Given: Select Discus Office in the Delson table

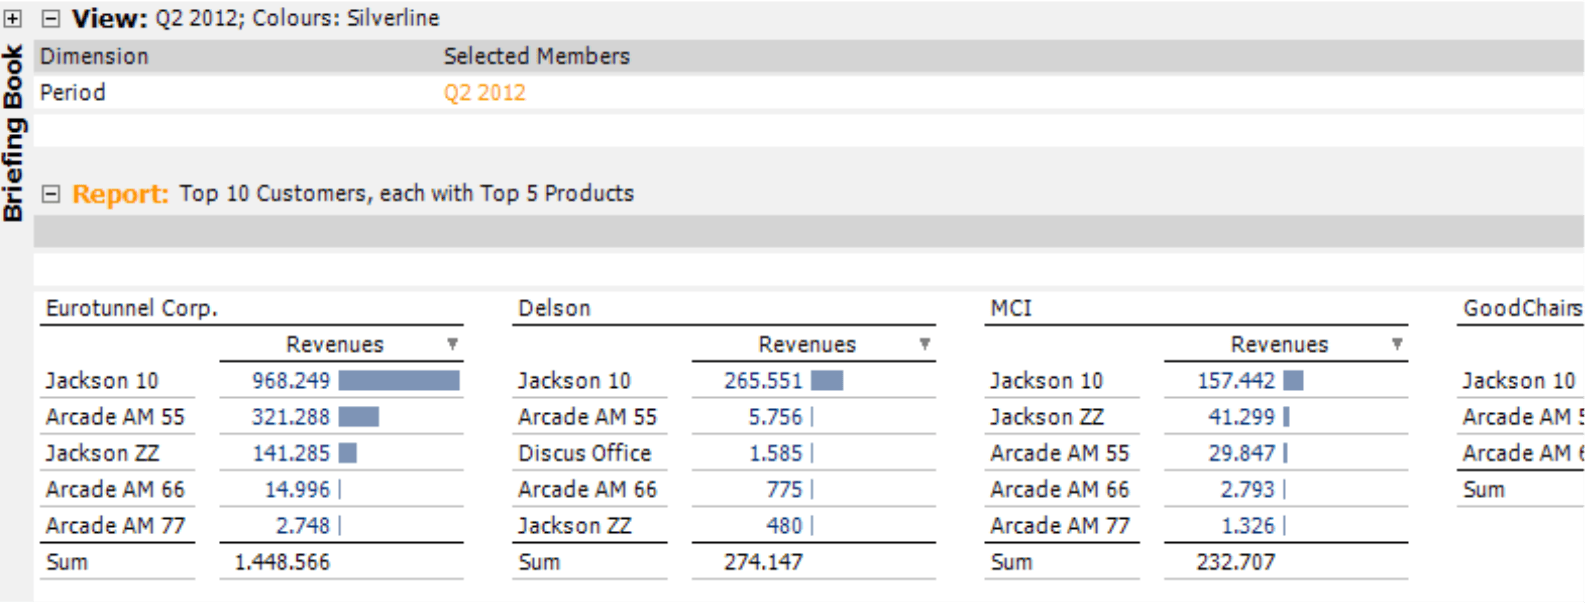Looking at the screenshot, I should [x=585, y=453].
